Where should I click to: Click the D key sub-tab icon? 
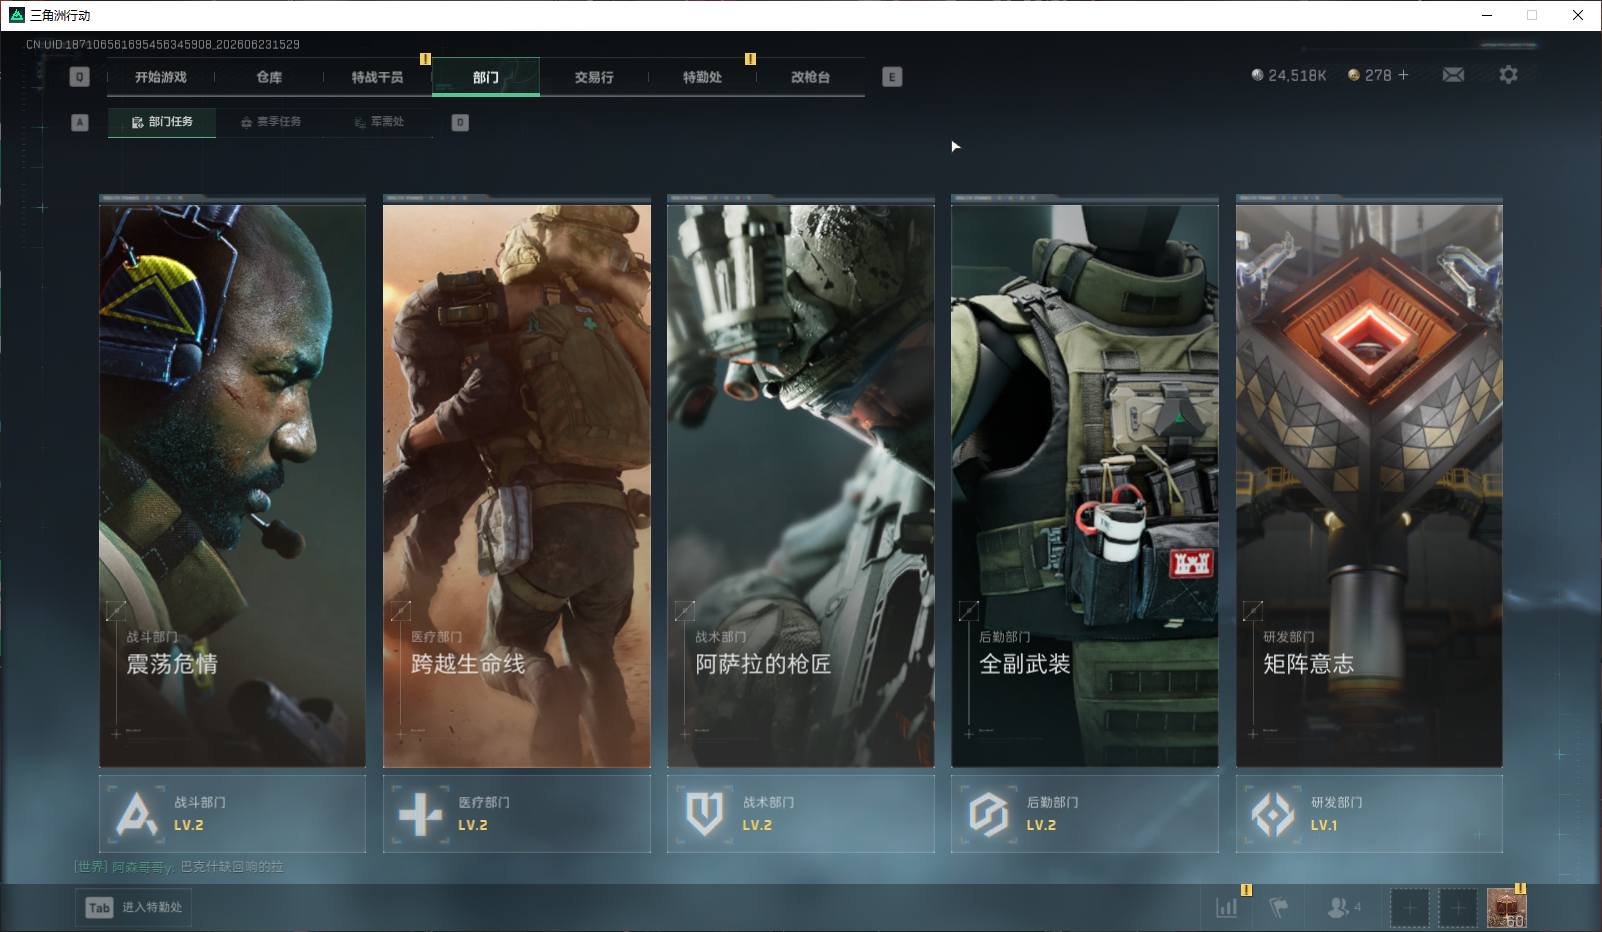coord(460,122)
